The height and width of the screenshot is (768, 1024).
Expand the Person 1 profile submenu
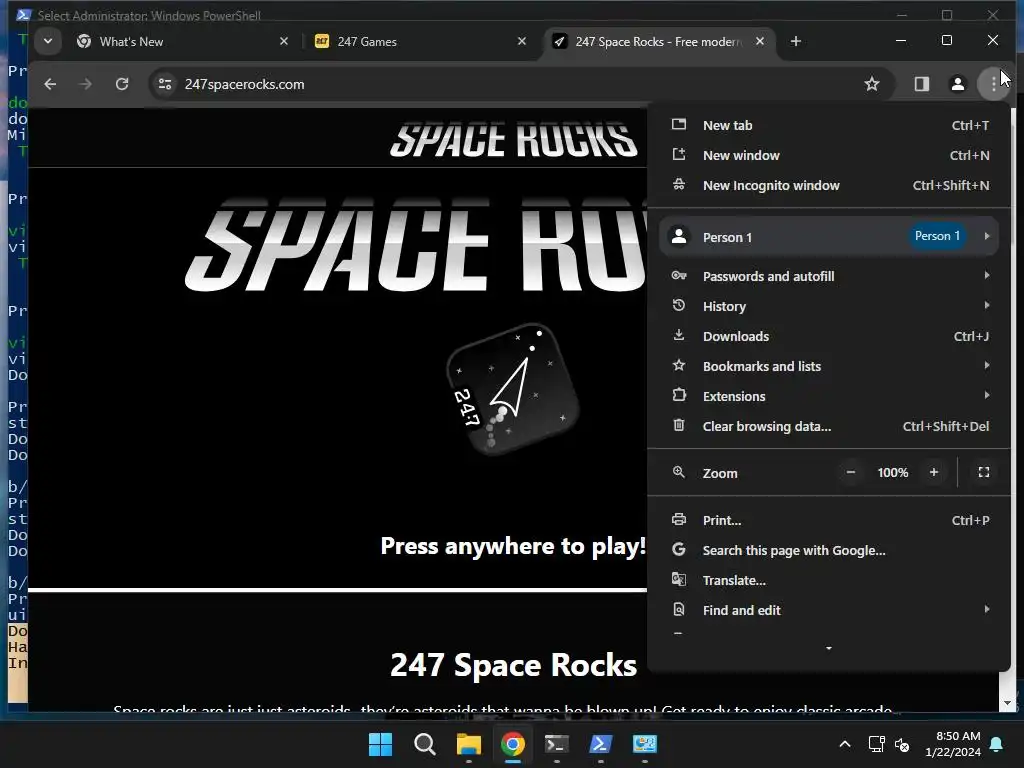pyautogui.click(x=829, y=236)
